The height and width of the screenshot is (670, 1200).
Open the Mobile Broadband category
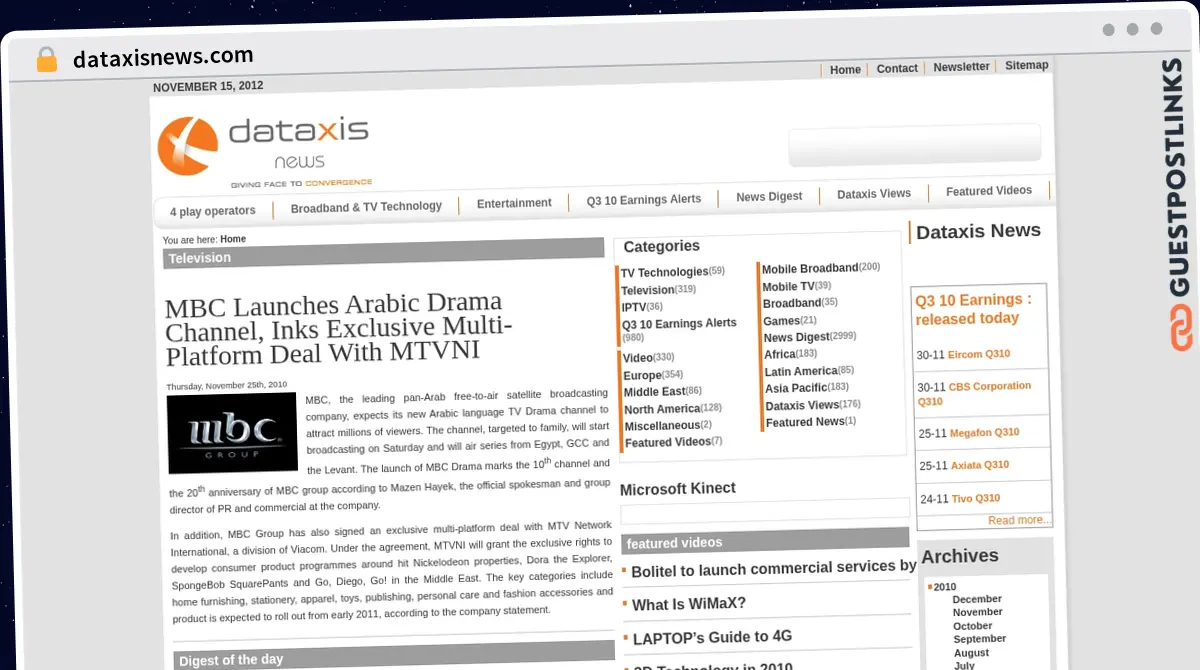coord(810,268)
